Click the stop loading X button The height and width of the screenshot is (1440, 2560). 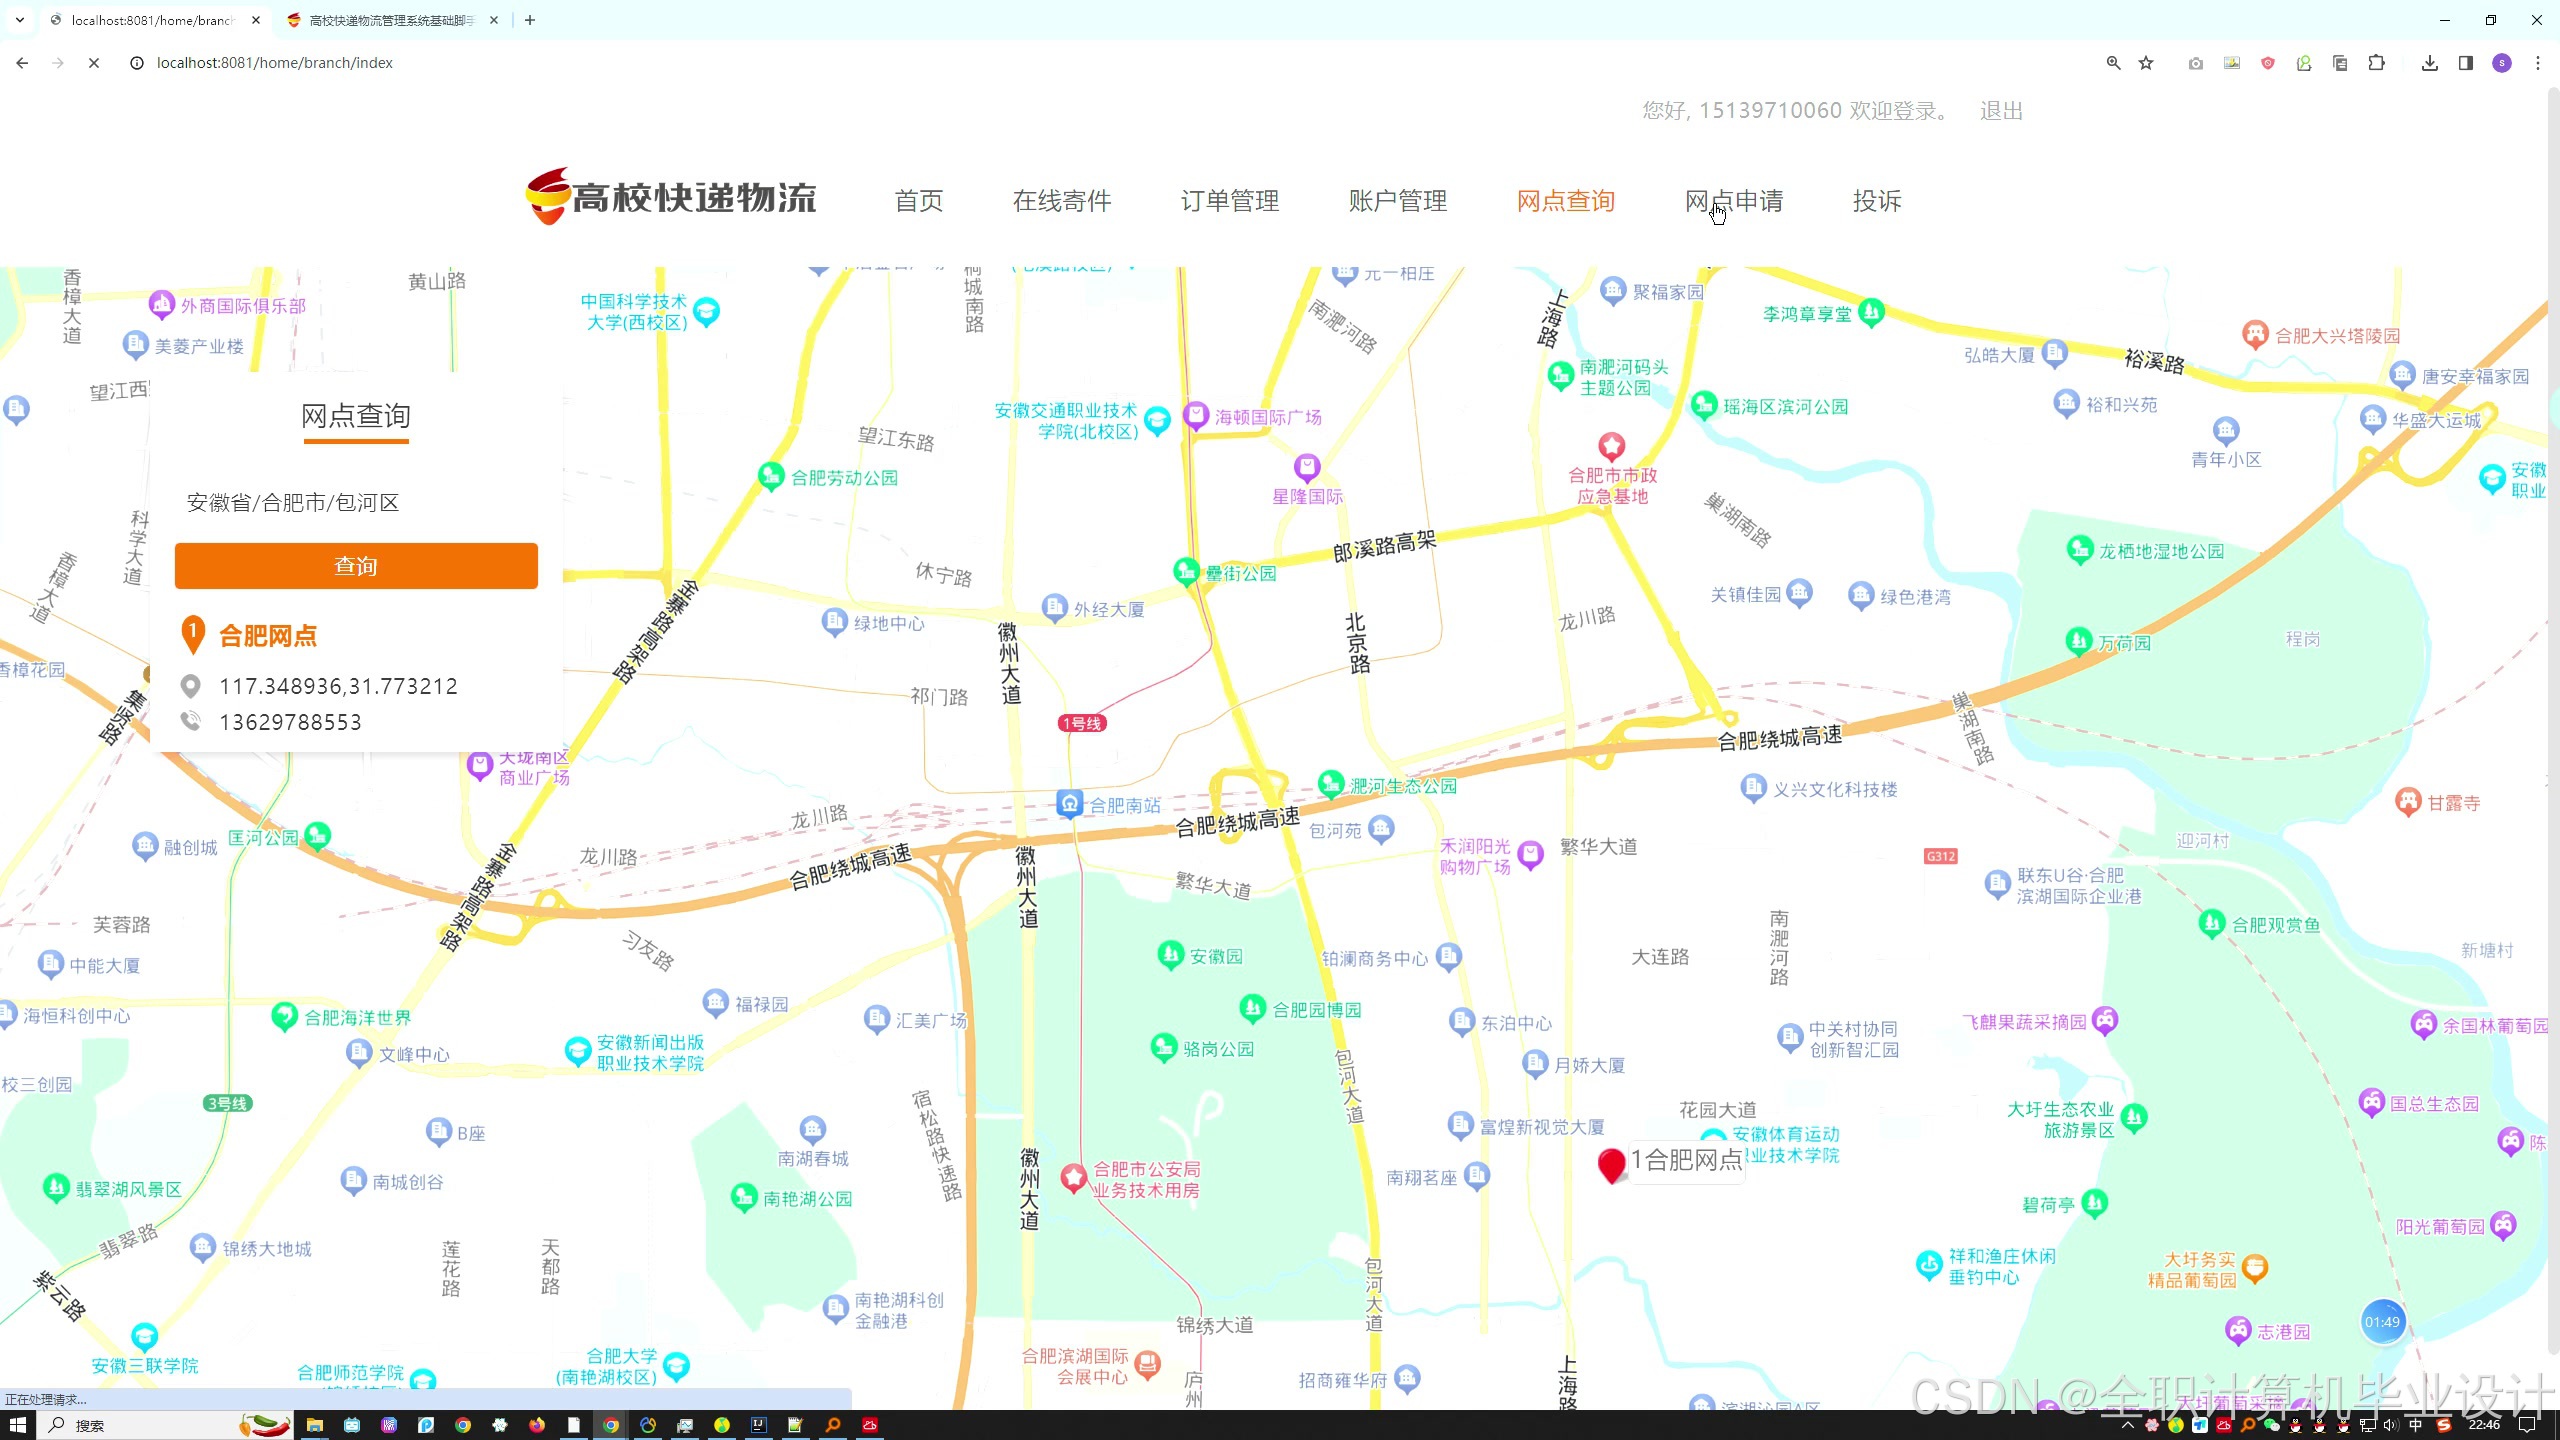94,63
